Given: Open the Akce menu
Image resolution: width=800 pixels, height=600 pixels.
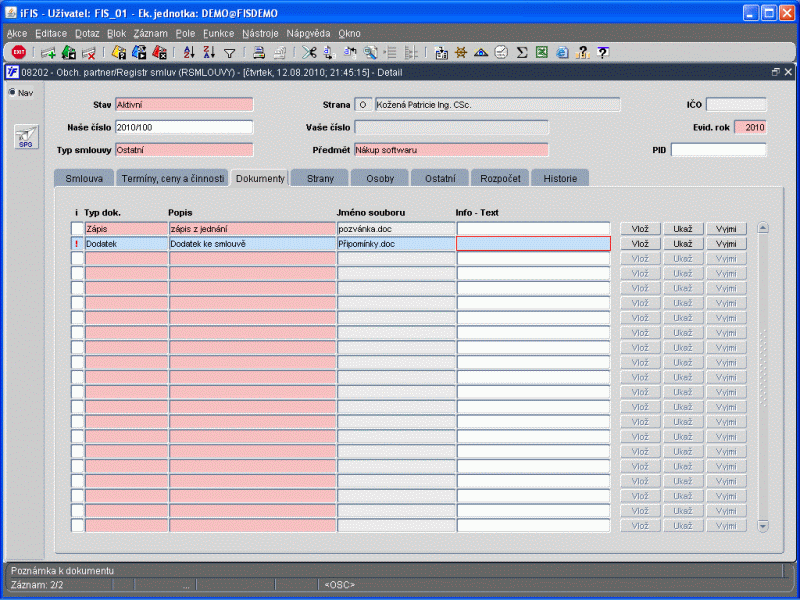Looking at the screenshot, I should pyautogui.click(x=17, y=33).
